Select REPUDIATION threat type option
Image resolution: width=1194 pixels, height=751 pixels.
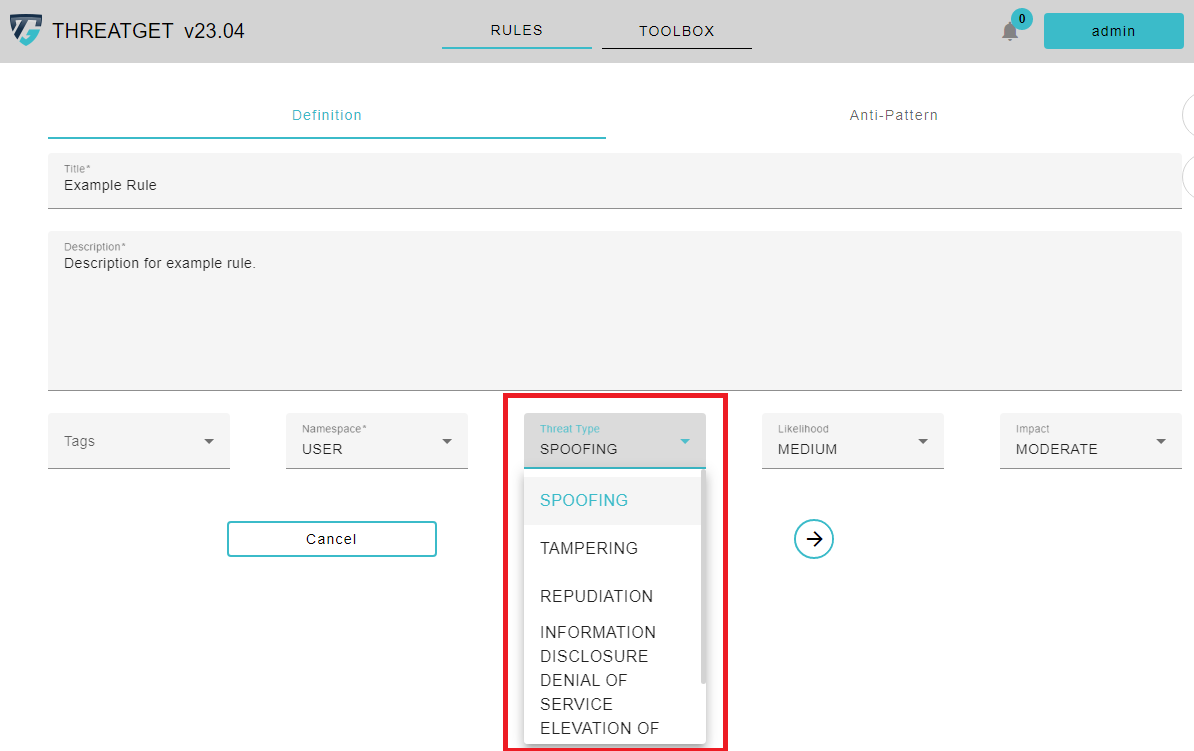coord(596,596)
